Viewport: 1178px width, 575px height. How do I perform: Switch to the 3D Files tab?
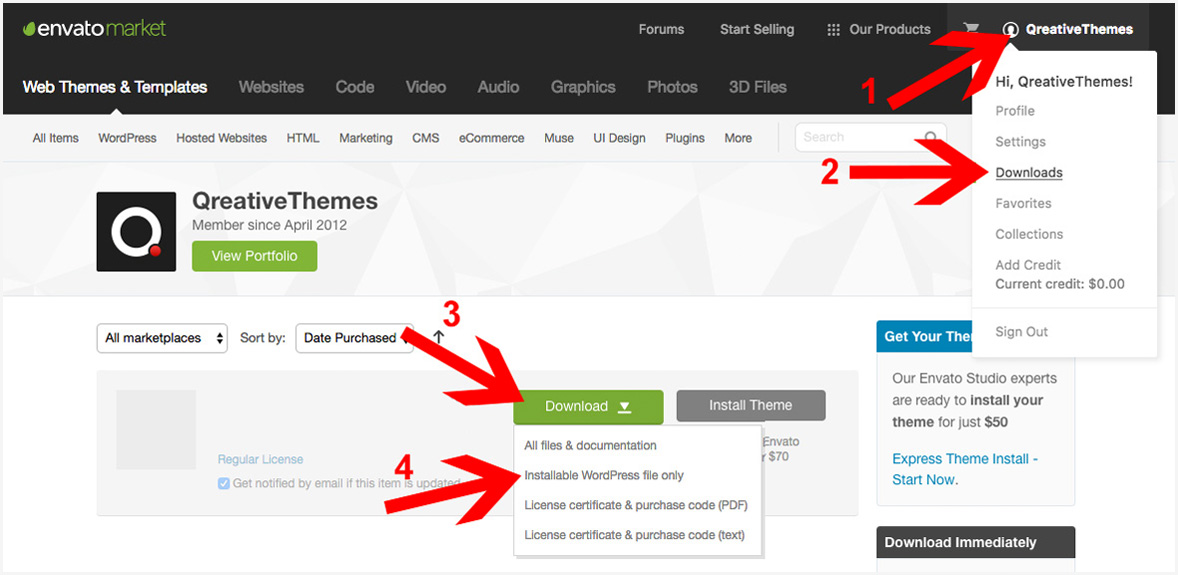click(757, 87)
